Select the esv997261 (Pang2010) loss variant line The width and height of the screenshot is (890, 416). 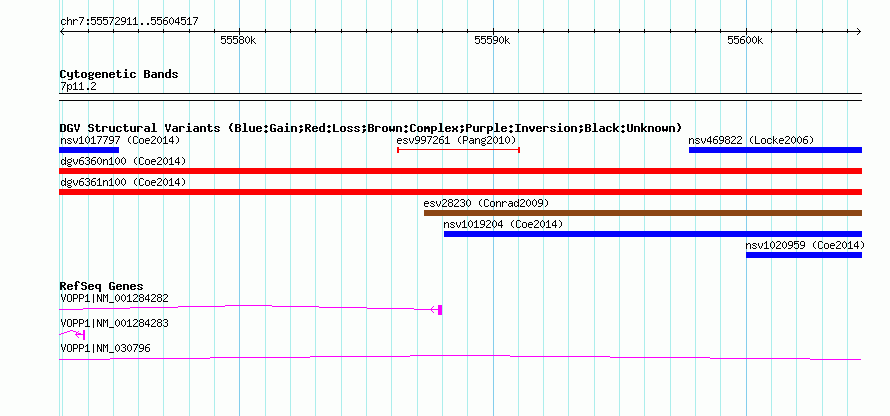point(459,150)
